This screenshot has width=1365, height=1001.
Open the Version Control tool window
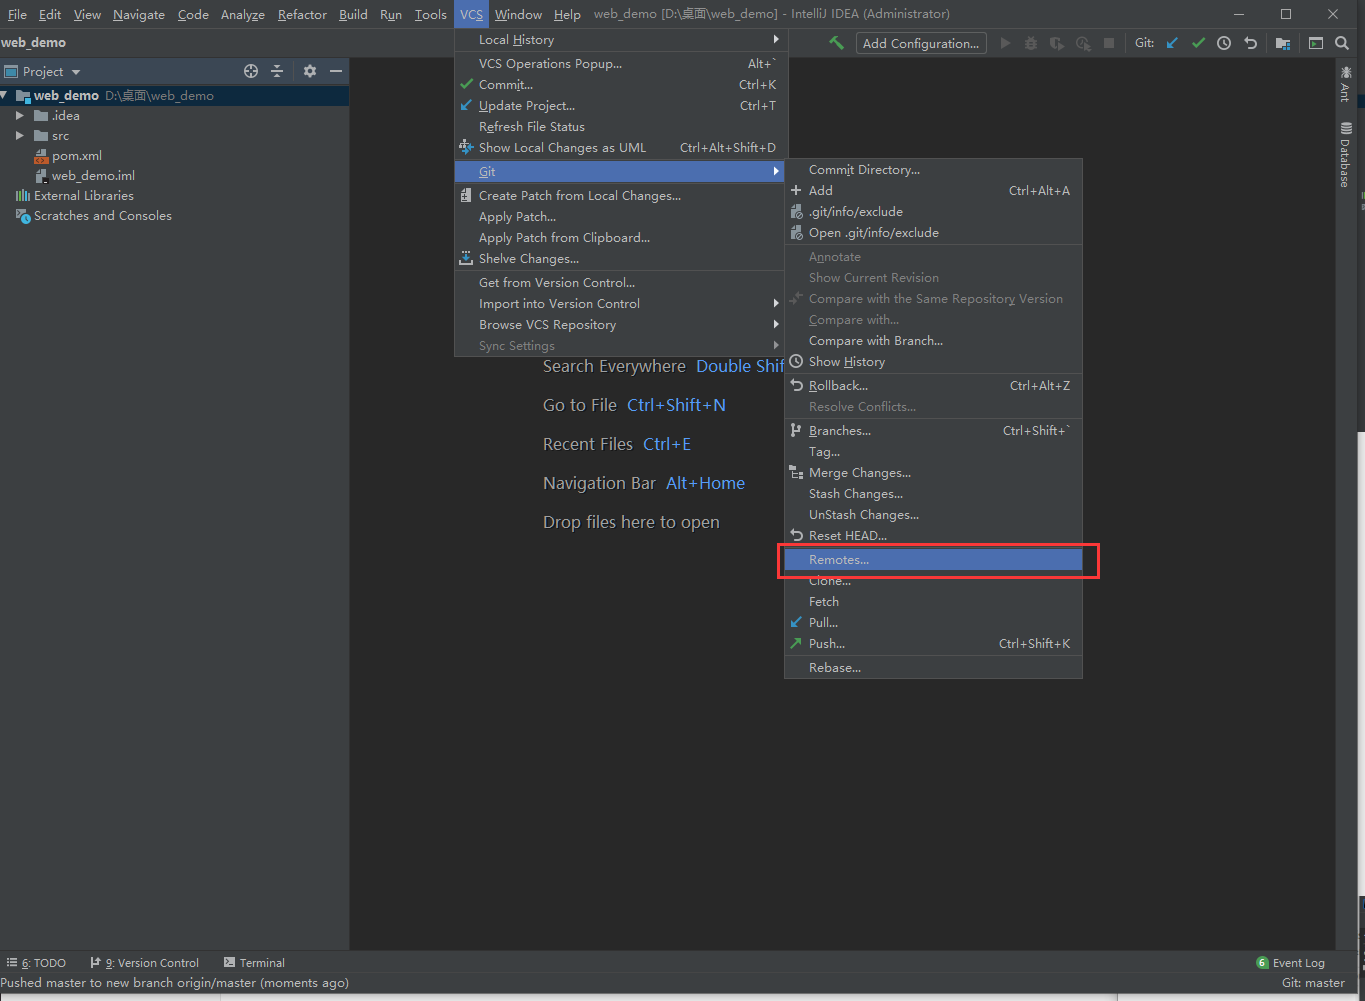tap(145, 963)
